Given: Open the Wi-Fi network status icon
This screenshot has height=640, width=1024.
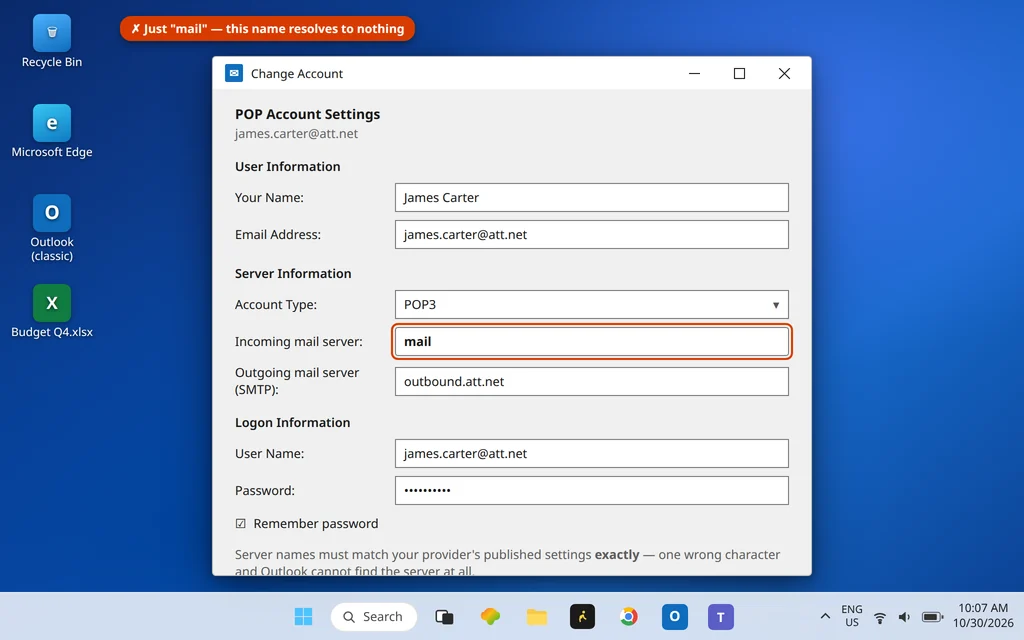Looking at the screenshot, I should tap(880, 616).
